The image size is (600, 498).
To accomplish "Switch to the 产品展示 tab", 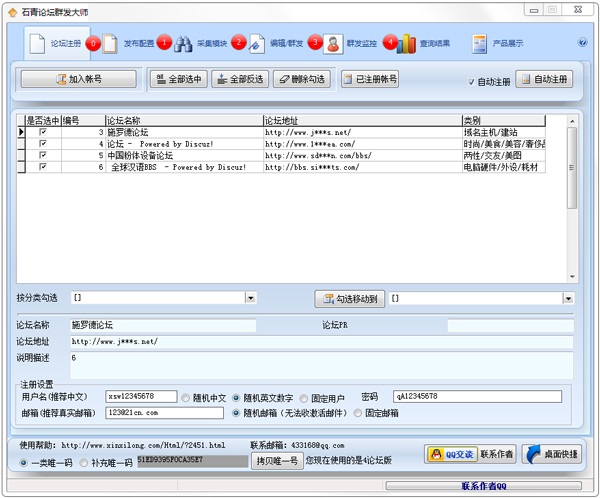I will 497,44.
